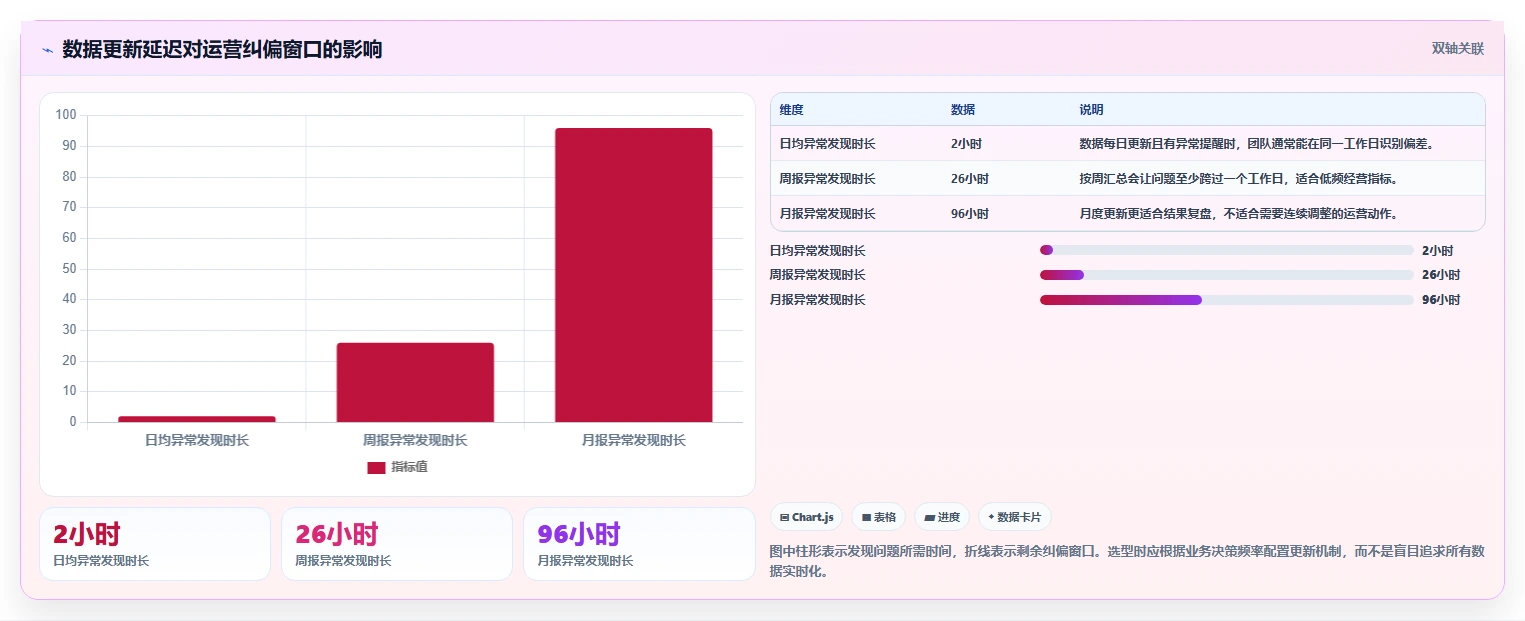
Task: Click description starting 月度更新更适合结果复盘
Action: [x=1238, y=214]
